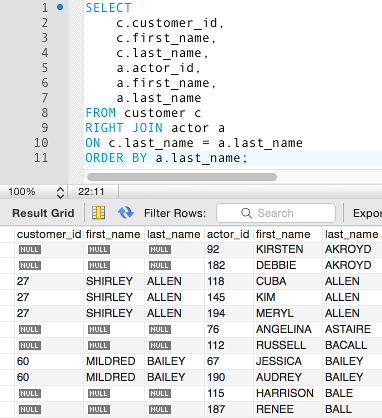Screen dimensions: 382x418
Task: Click last name cell BACALL
Action: 346,345
